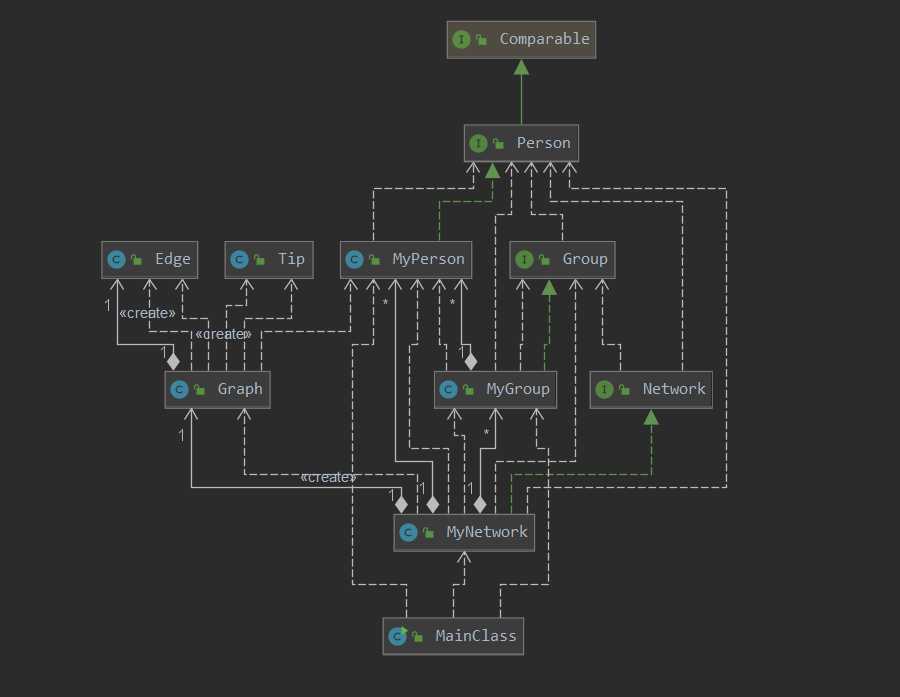900x697 pixels.
Task: Click the Group interface label
Action: [x=585, y=259]
